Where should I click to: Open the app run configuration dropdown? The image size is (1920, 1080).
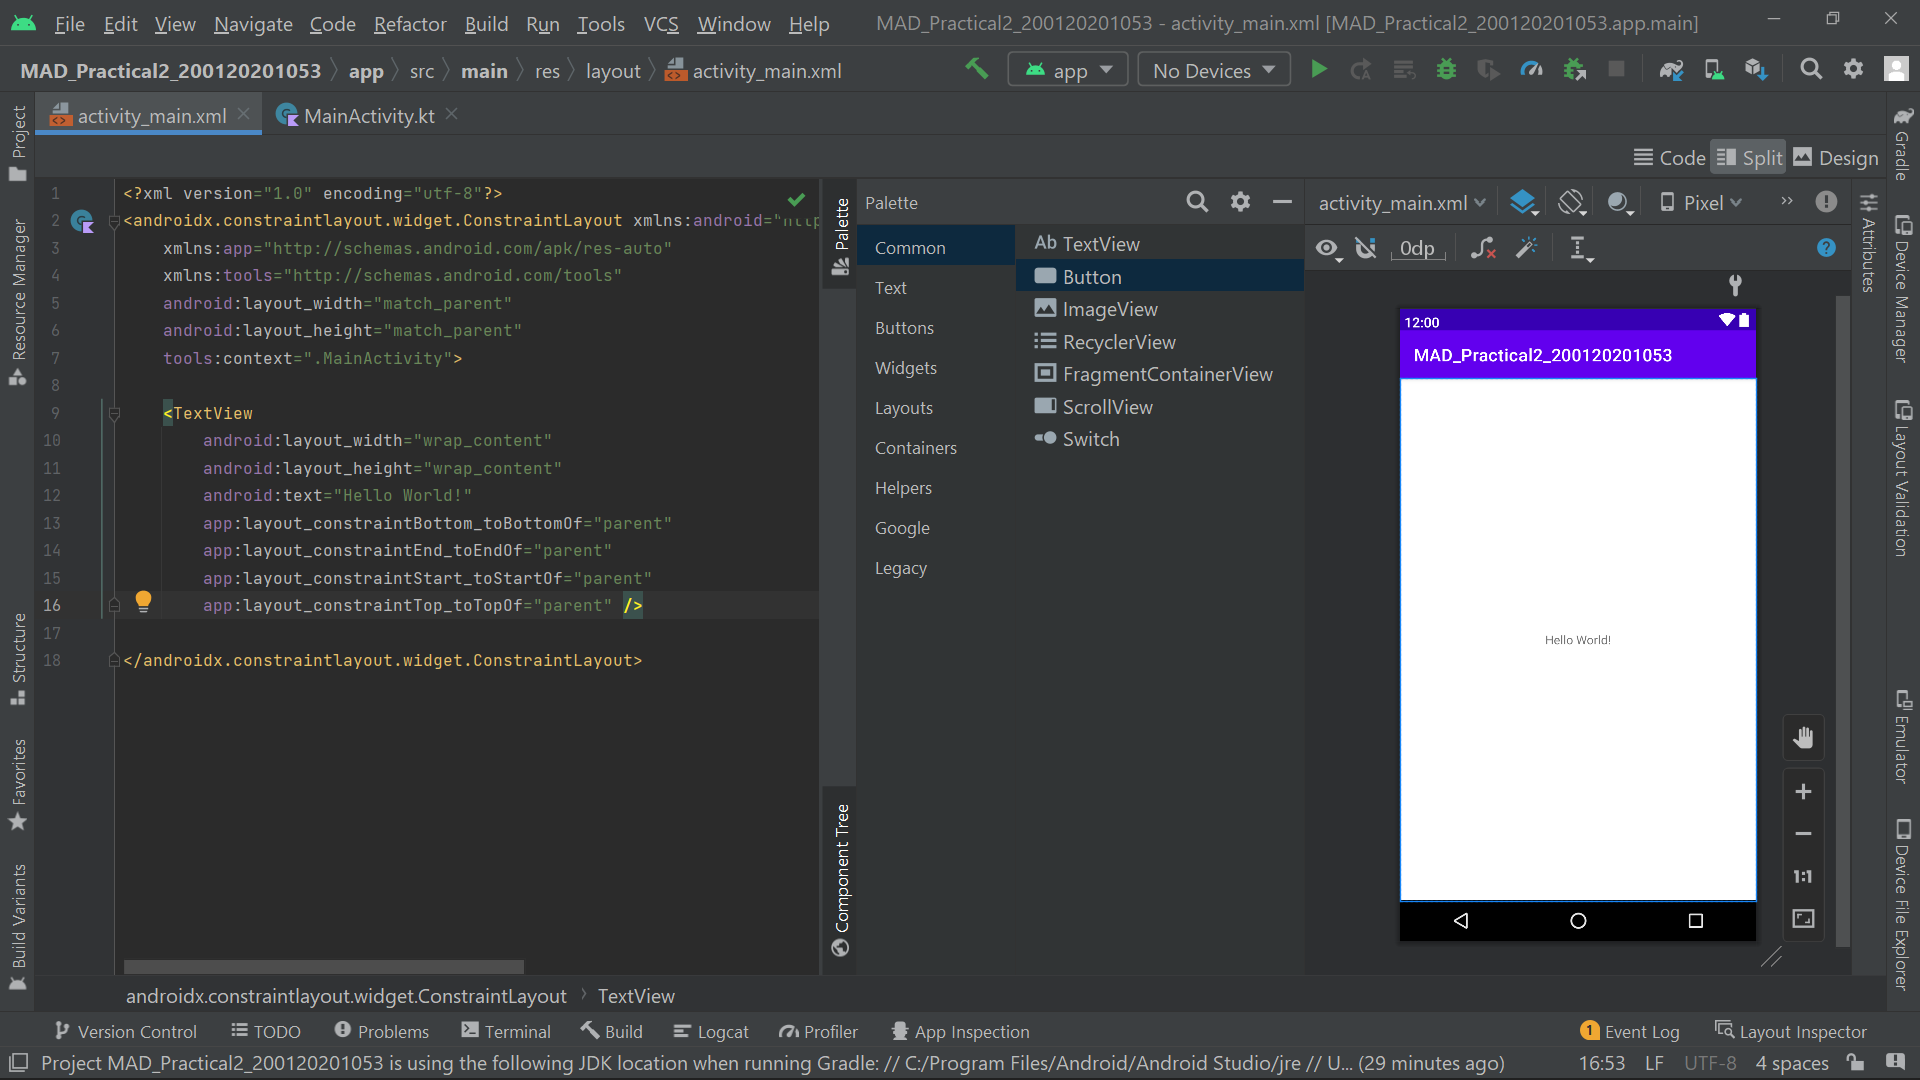tap(1068, 69)
